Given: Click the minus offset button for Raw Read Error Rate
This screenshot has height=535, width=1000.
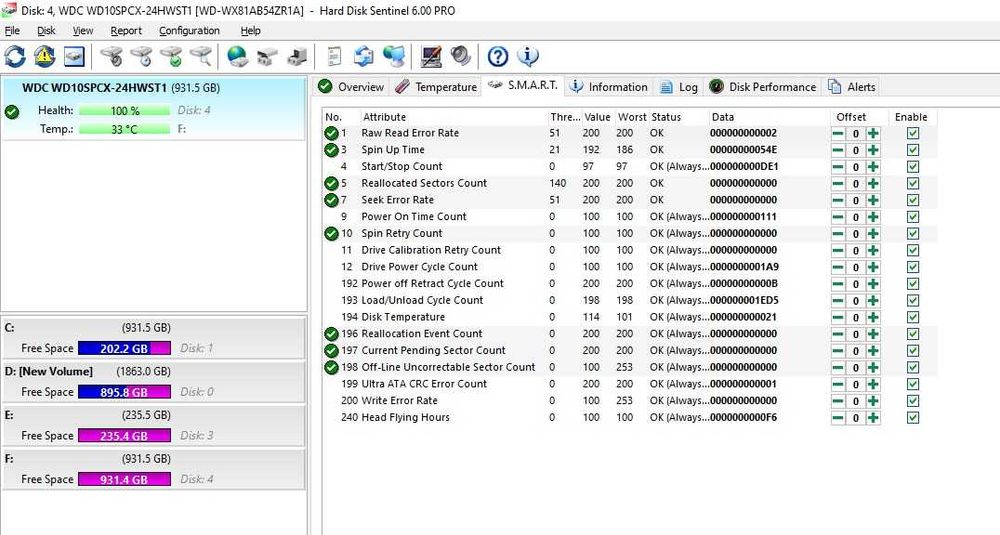Looking at the screenshot, I should (838, 133).
